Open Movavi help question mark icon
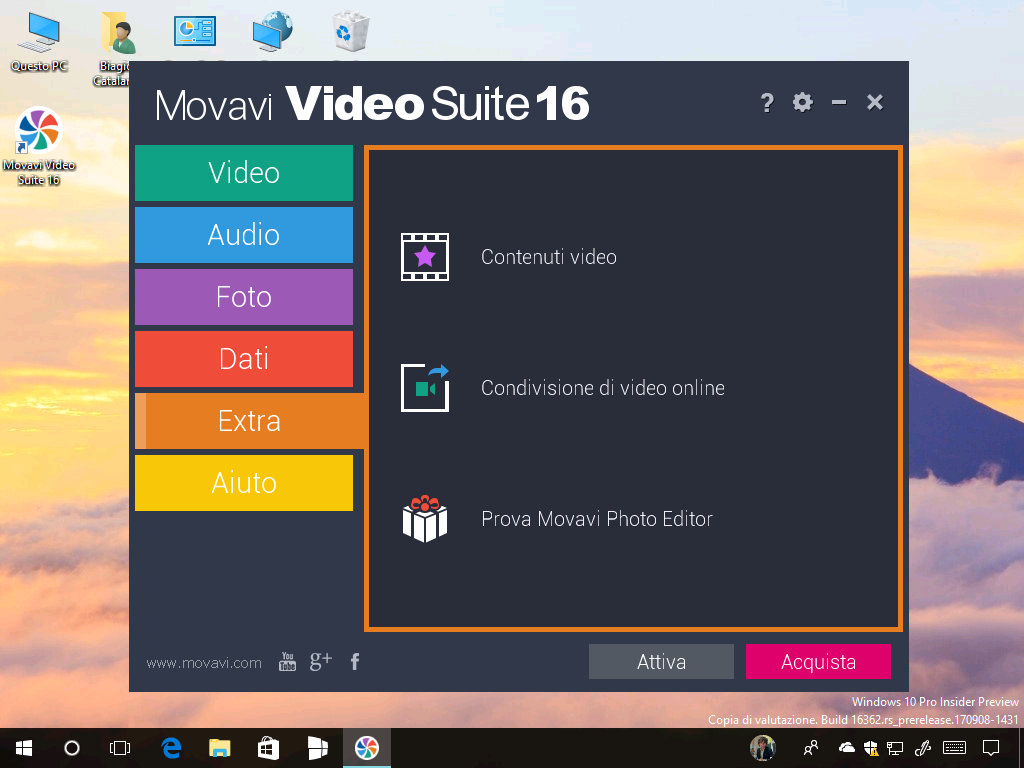 (767, 103)
